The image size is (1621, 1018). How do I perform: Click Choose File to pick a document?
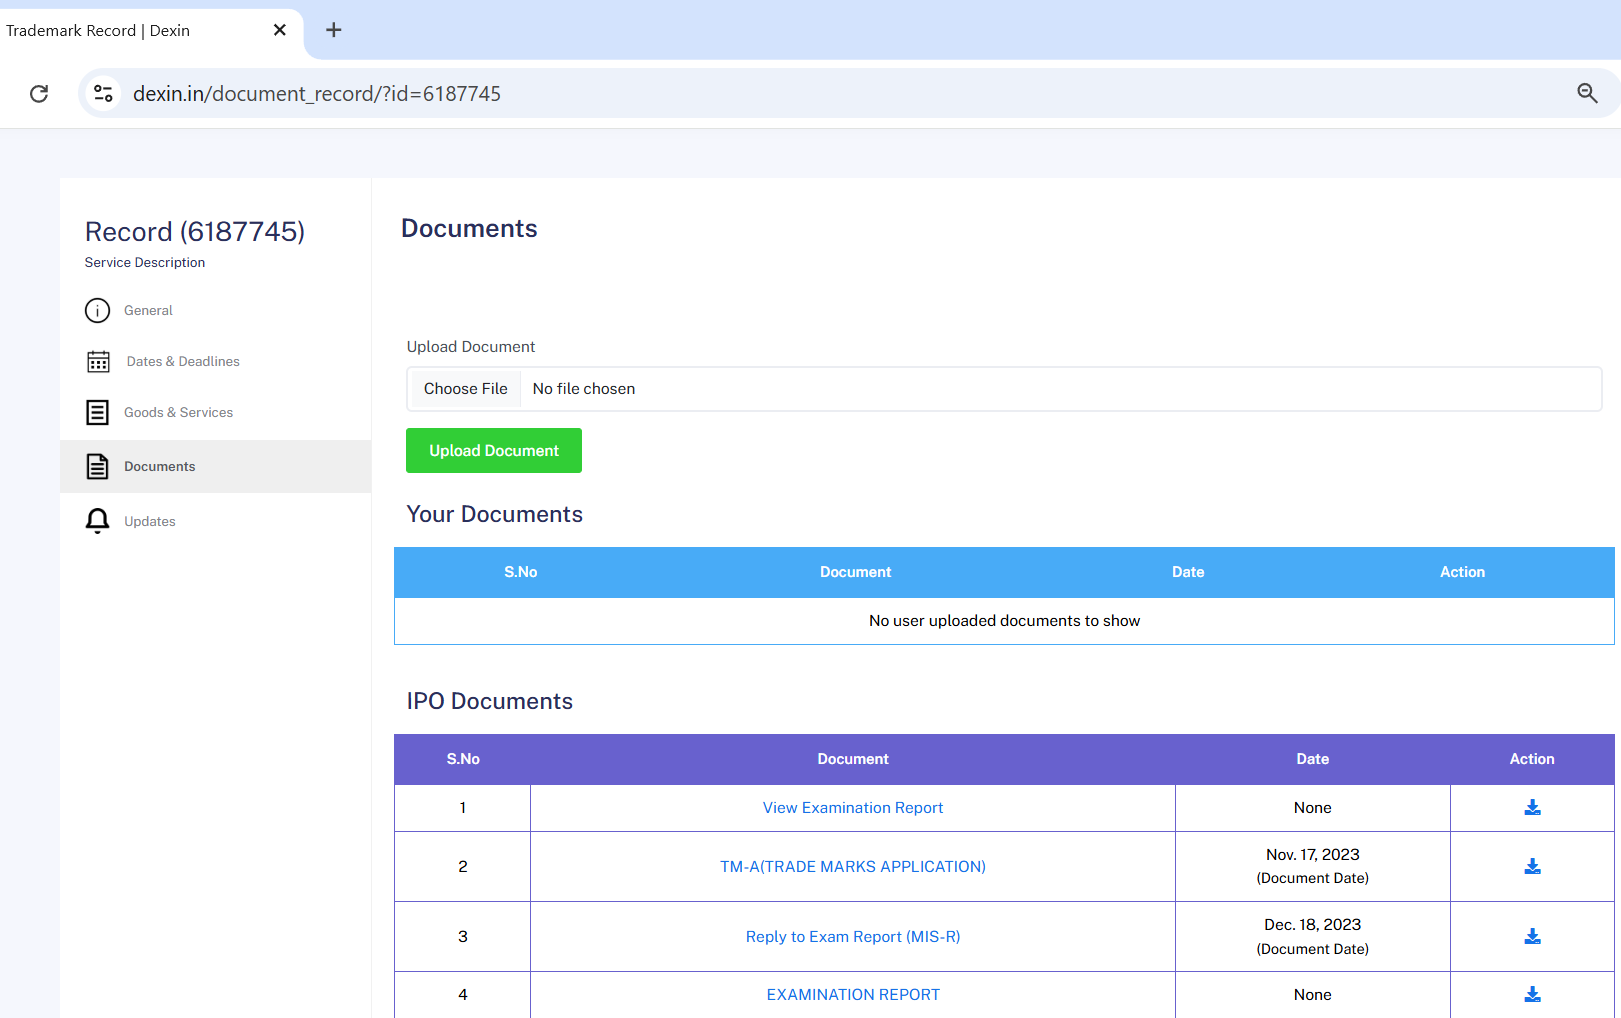click(x=464, y=388)
